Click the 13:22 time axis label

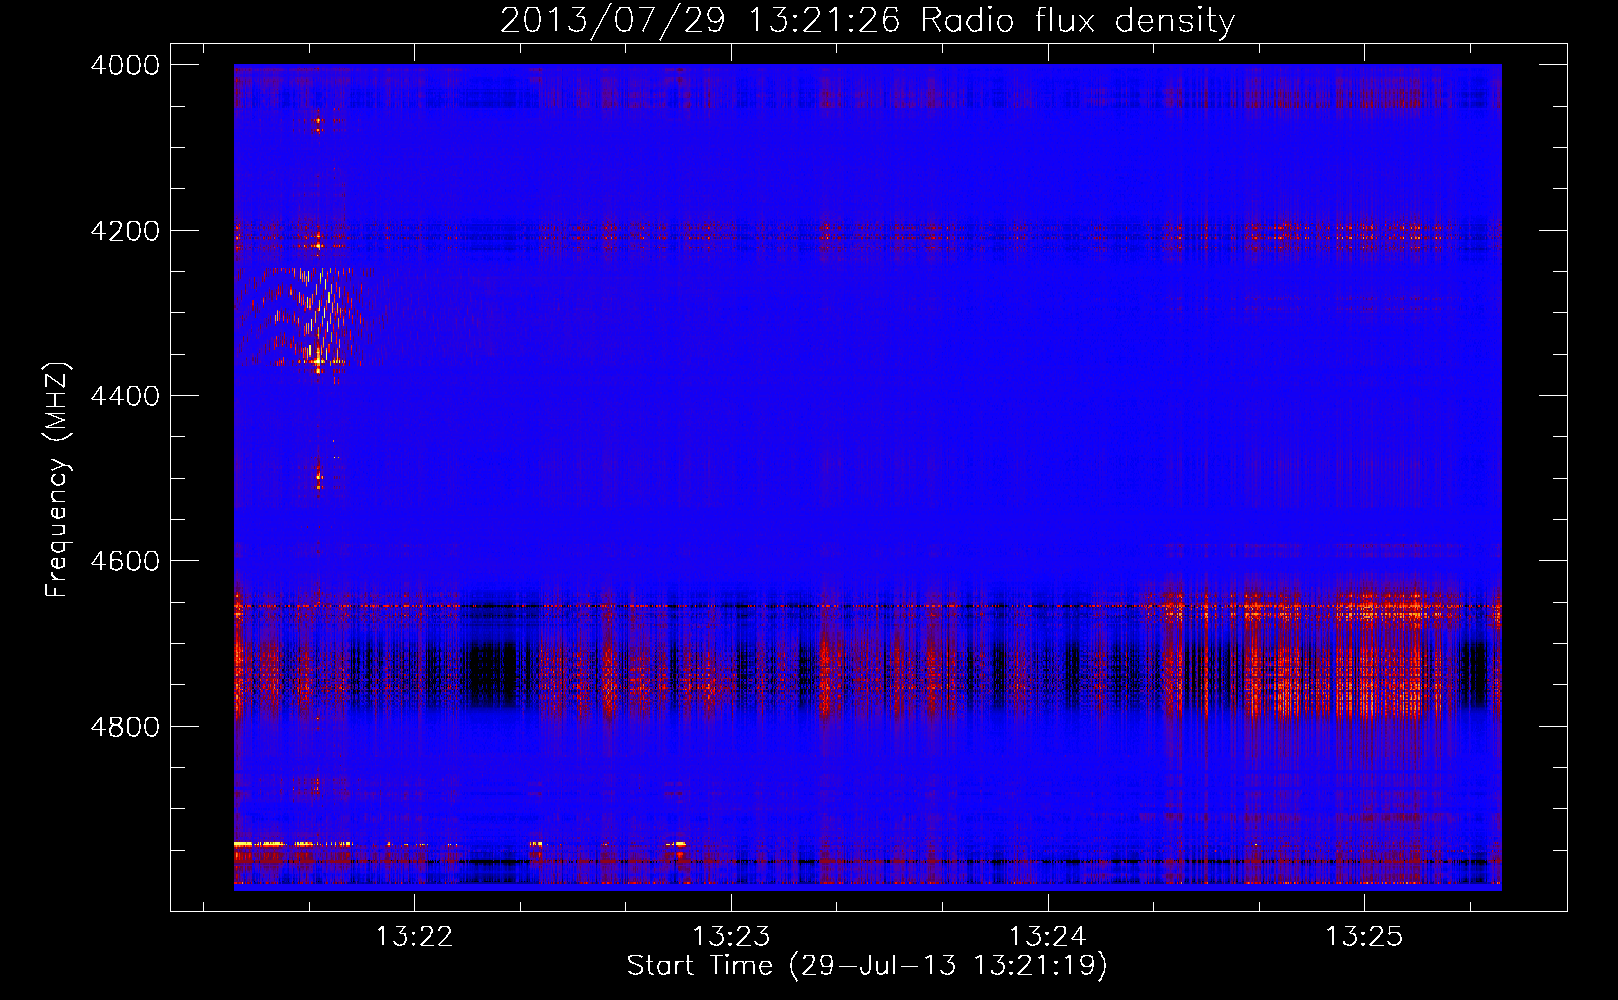click(x=414, y=936)
